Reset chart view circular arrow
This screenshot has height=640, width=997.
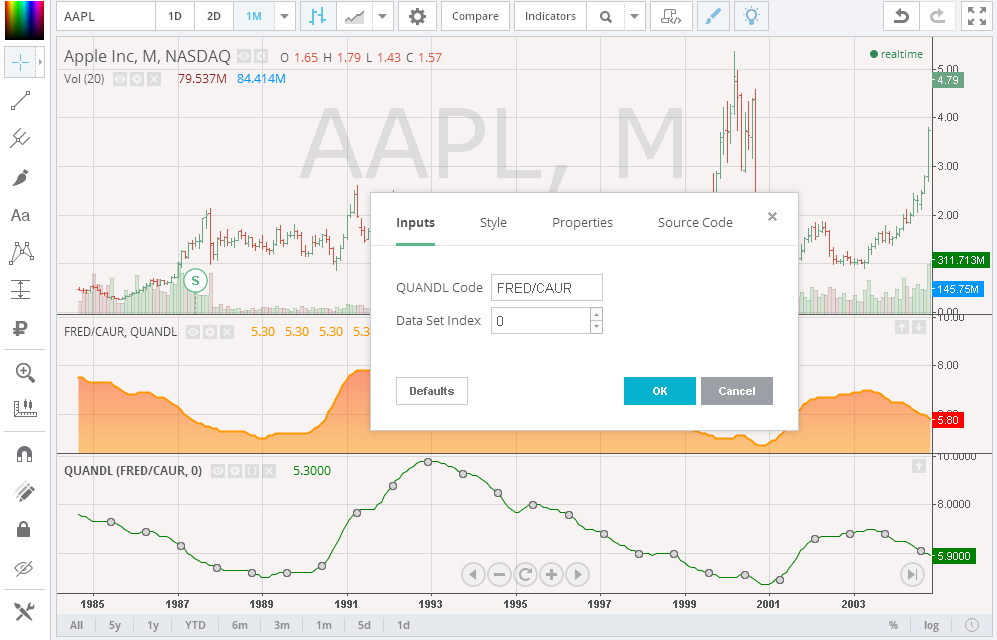(x=525, y=575)
